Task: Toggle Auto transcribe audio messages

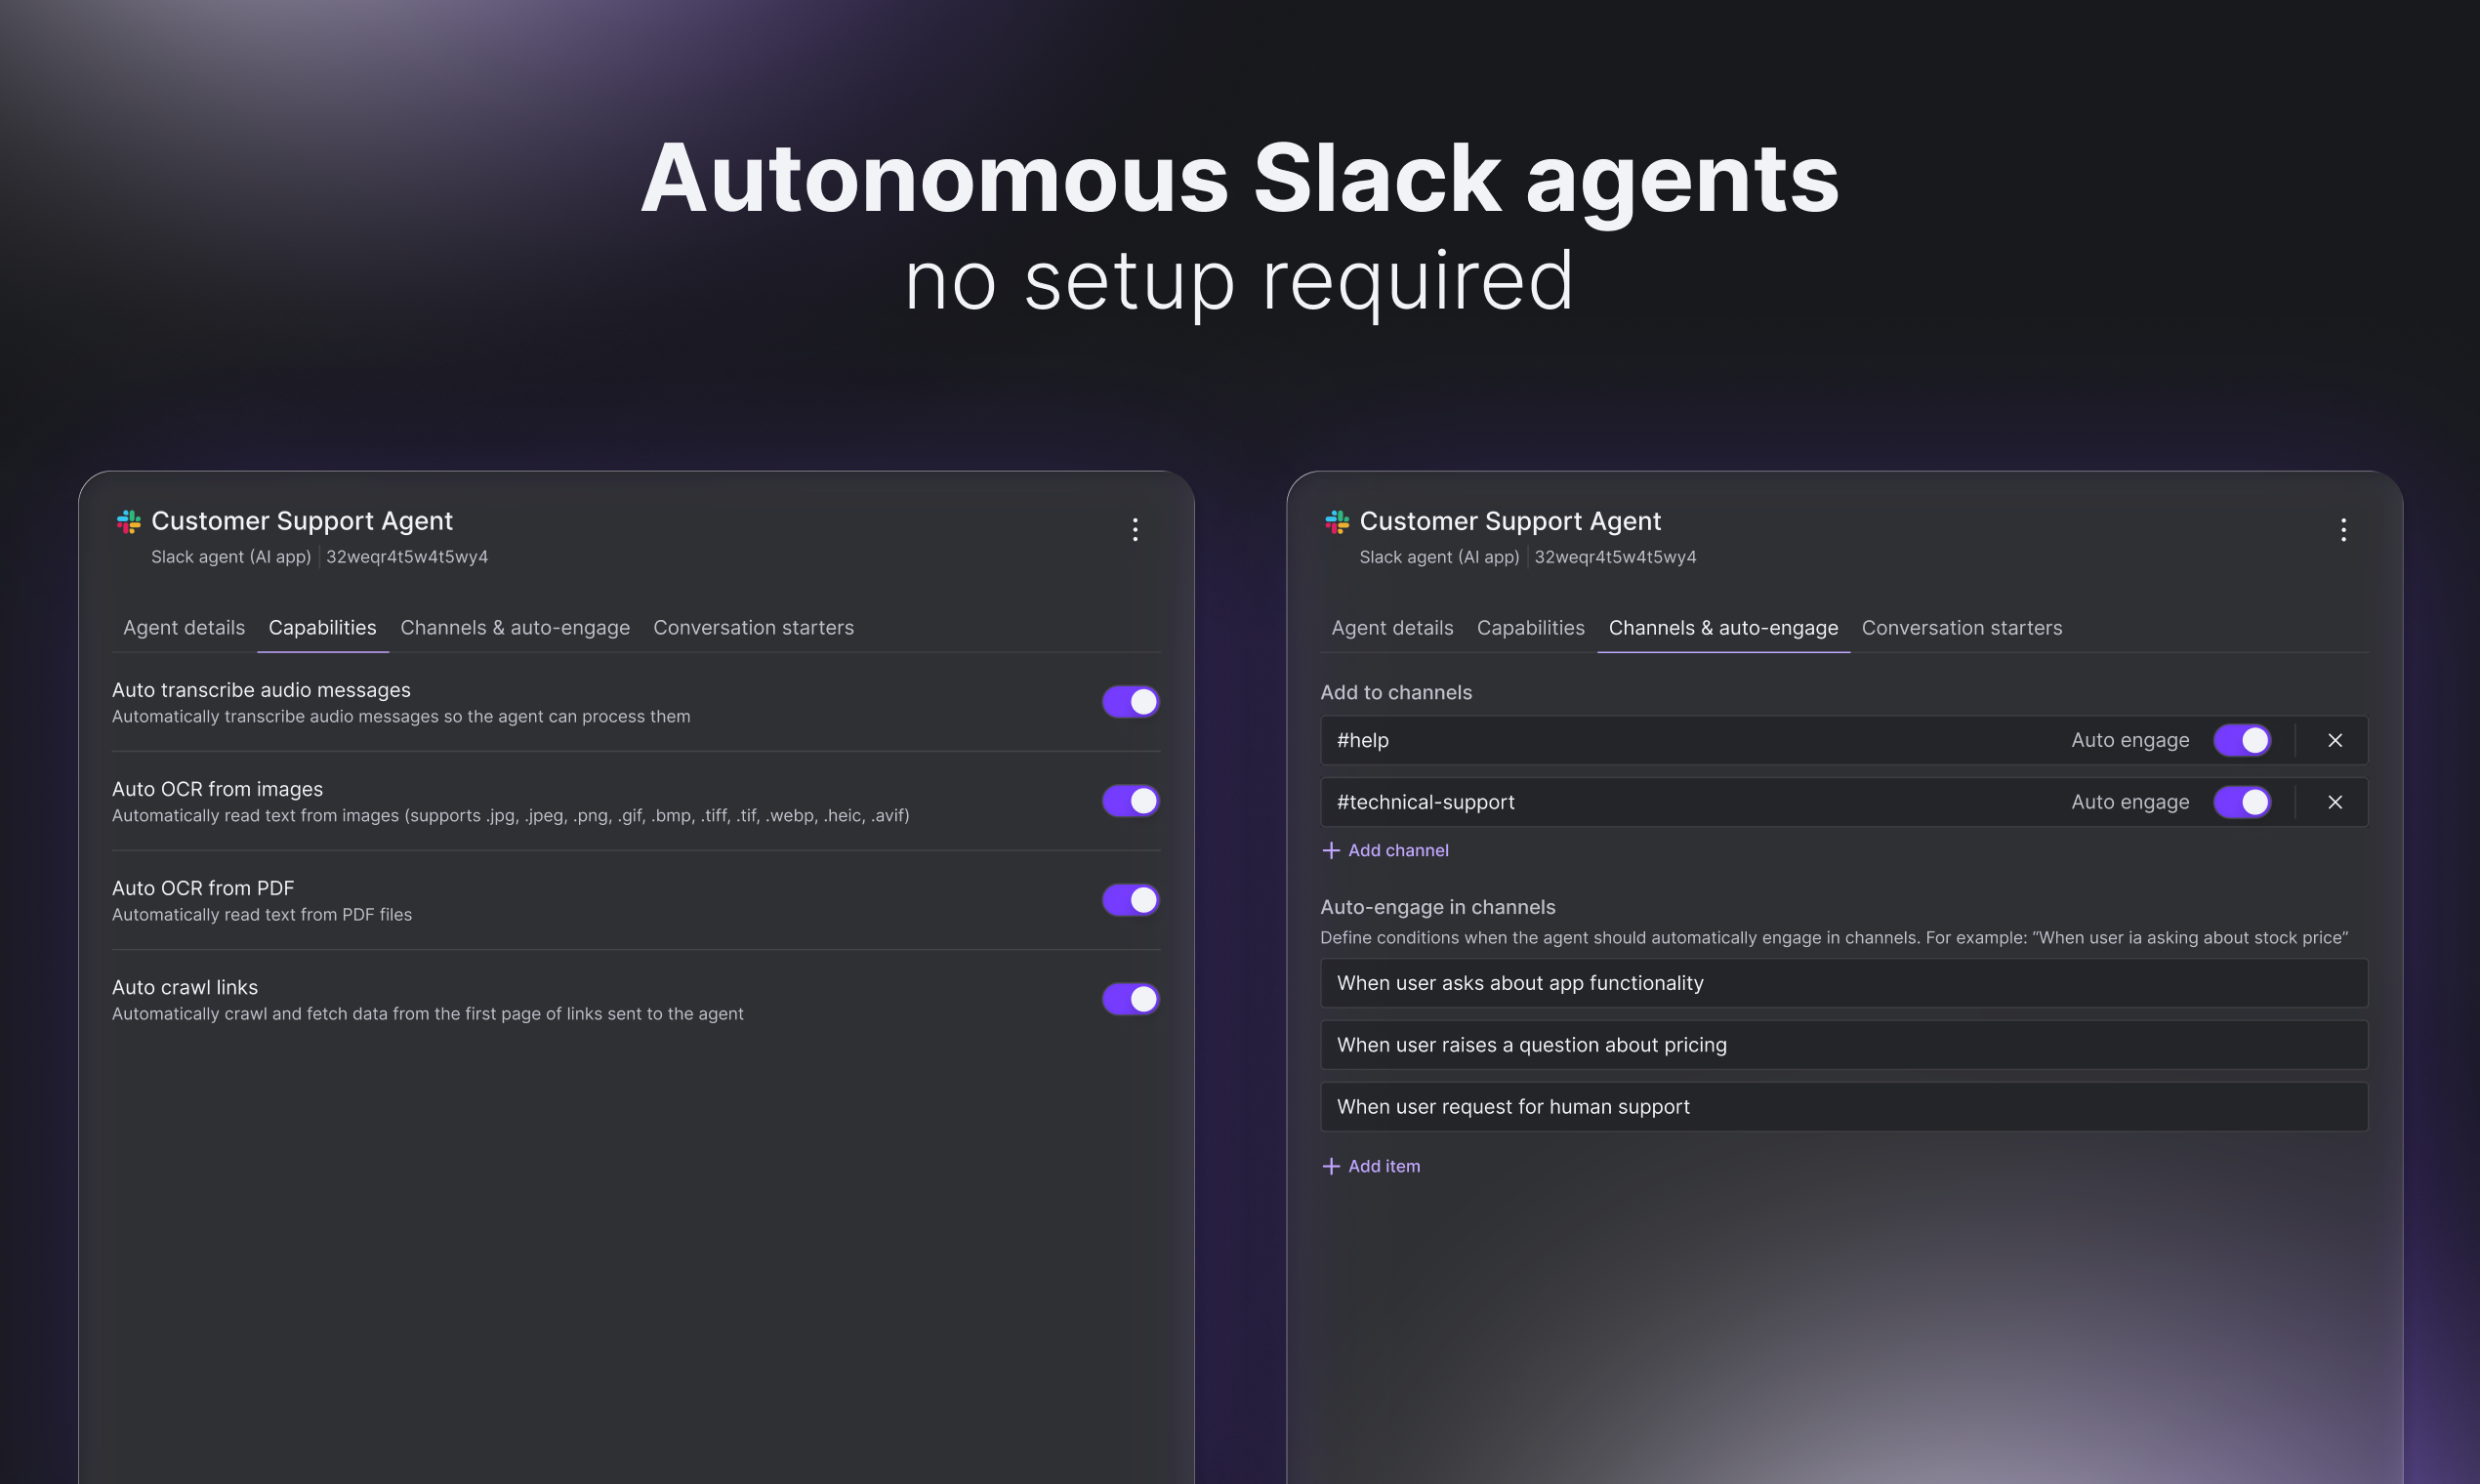Action: click(x=1131, y=702)
